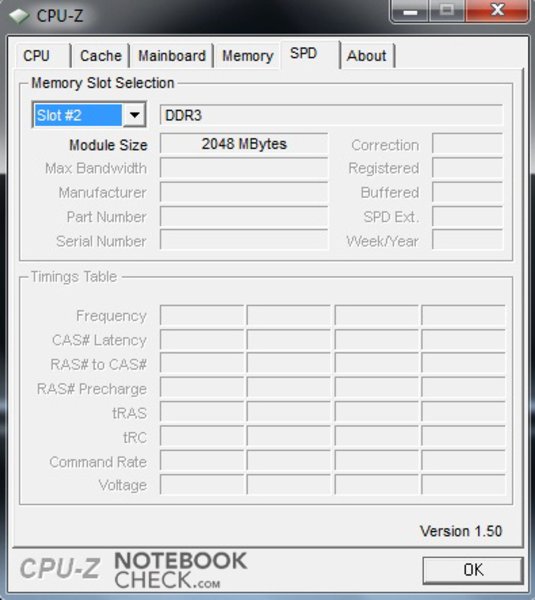Click the Command Rate label
This screenshot has width=535, height=600.
click(98, 462)
